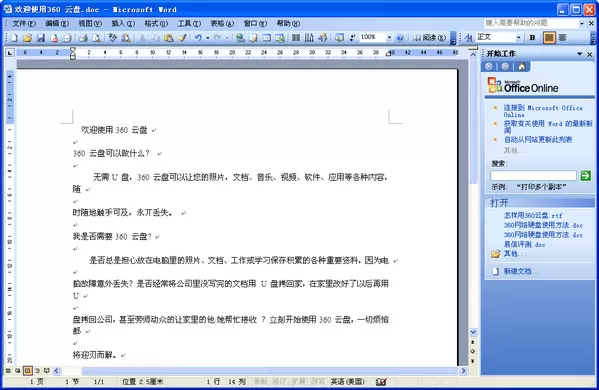
Task: Click the ruler tab-stop type selector
Action: [10, 53]
